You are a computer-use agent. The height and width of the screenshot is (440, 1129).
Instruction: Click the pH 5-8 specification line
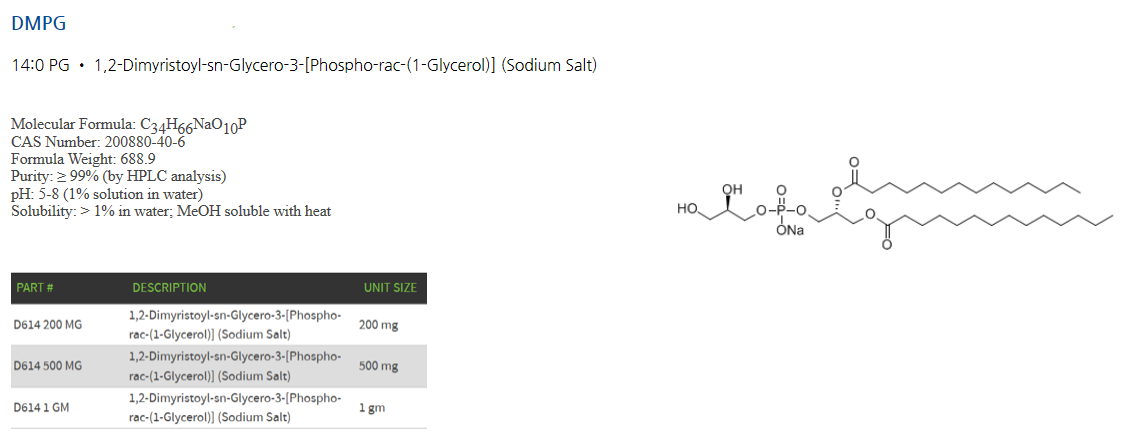coord(107,194)
